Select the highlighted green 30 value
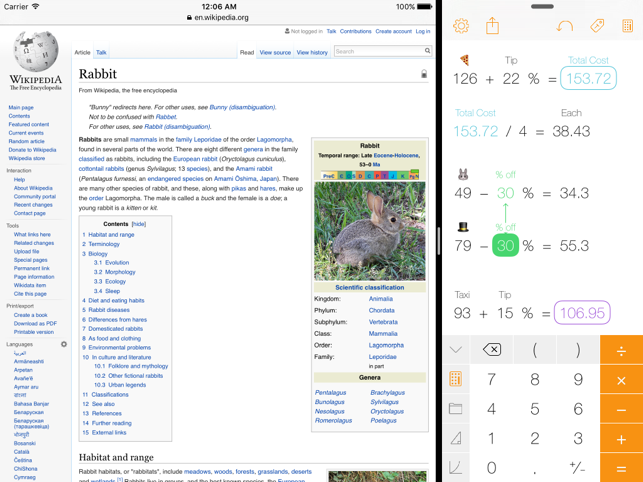643x482 pixels. (505, 245)
